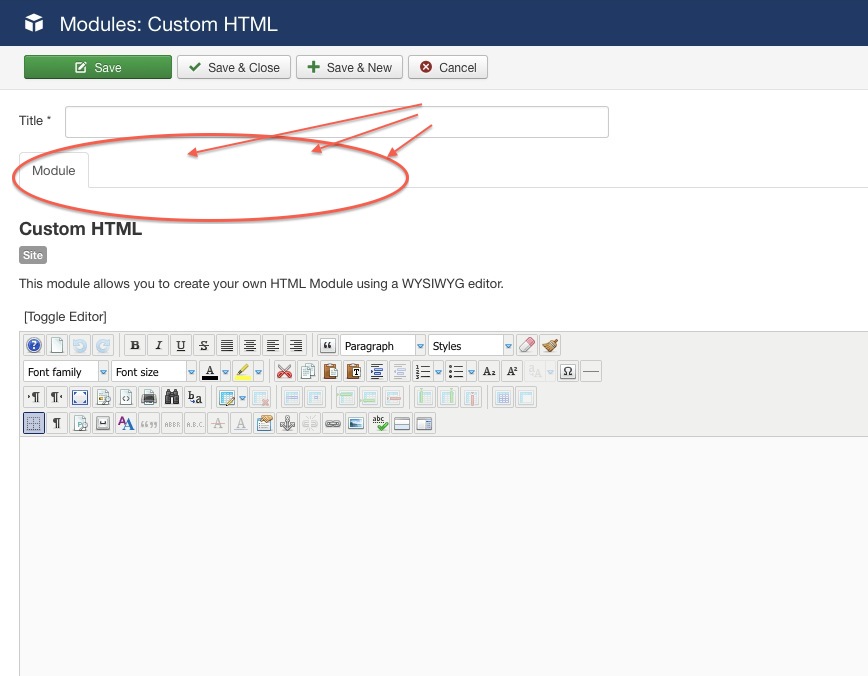Paste as plain text

pyautogui.click(x=354, y=371)
